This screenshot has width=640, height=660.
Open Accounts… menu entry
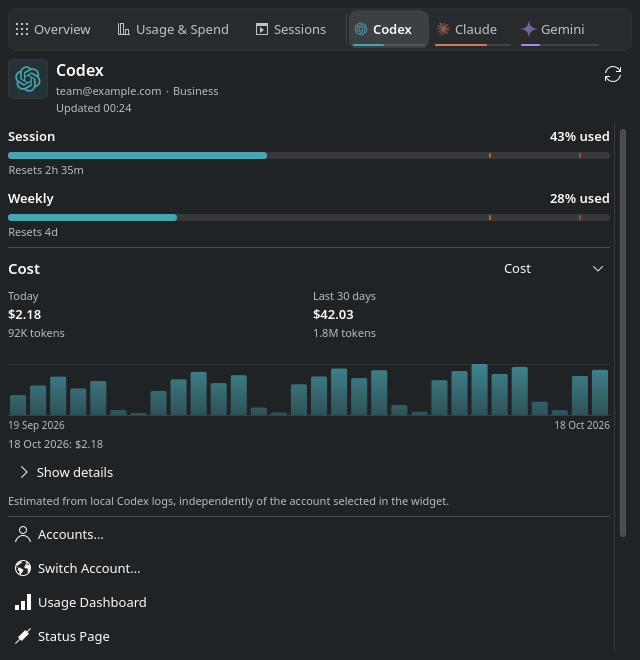point(309,534)
